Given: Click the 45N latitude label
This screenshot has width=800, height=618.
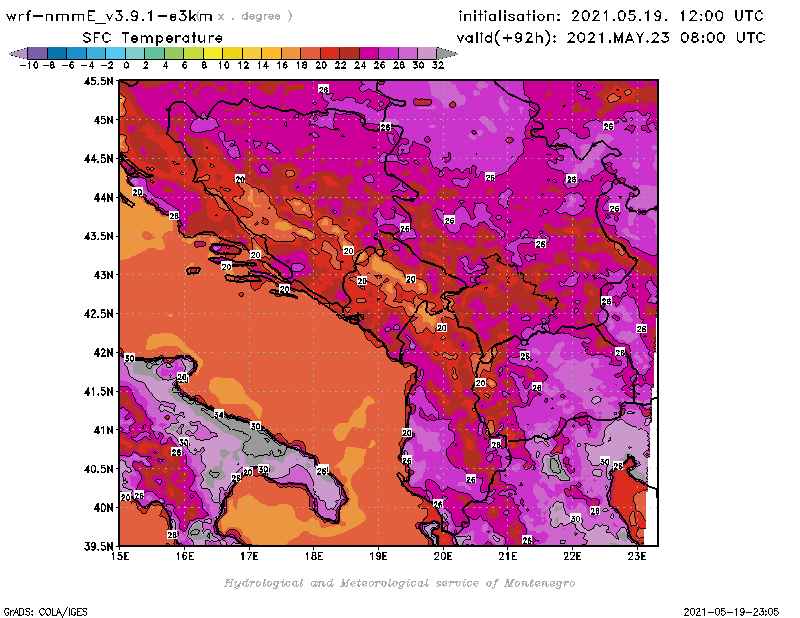Looking at the screenshot, I should pos(104,120).
